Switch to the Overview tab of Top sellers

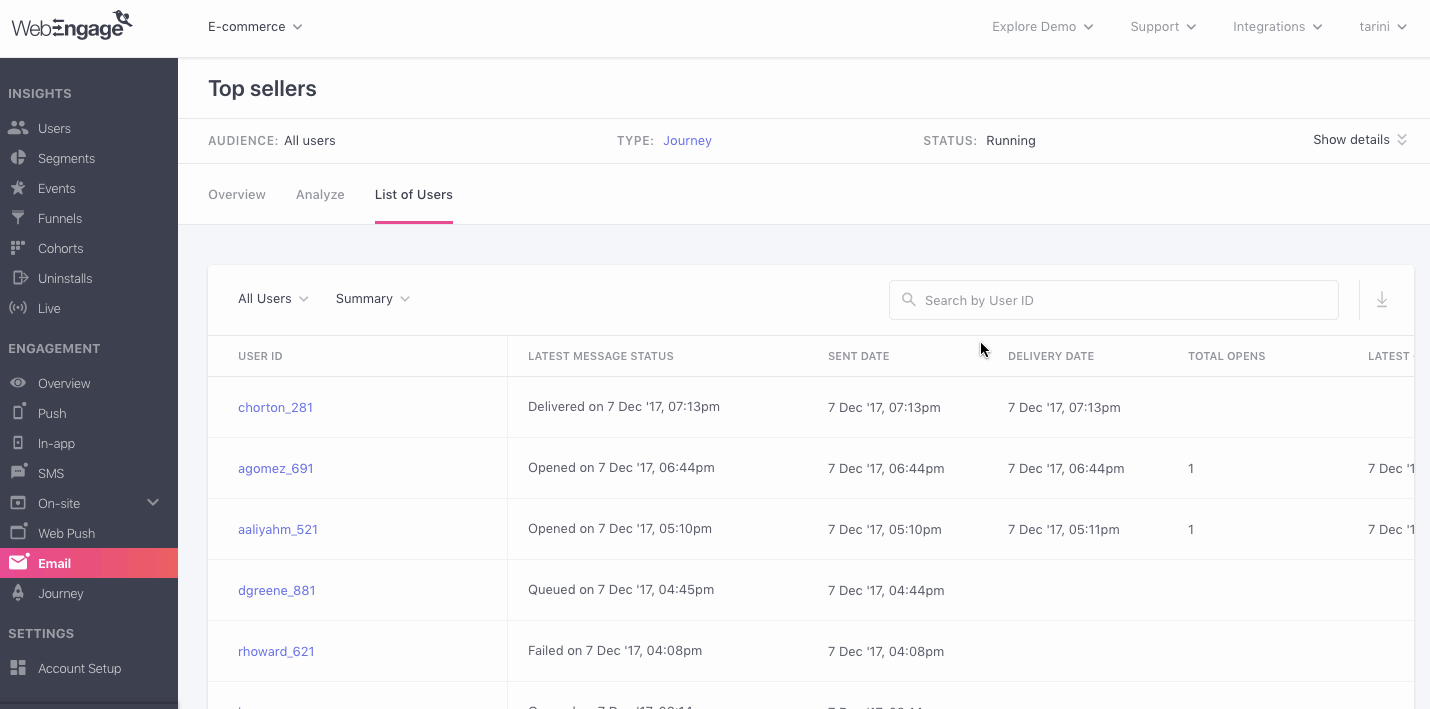point(237,195)
